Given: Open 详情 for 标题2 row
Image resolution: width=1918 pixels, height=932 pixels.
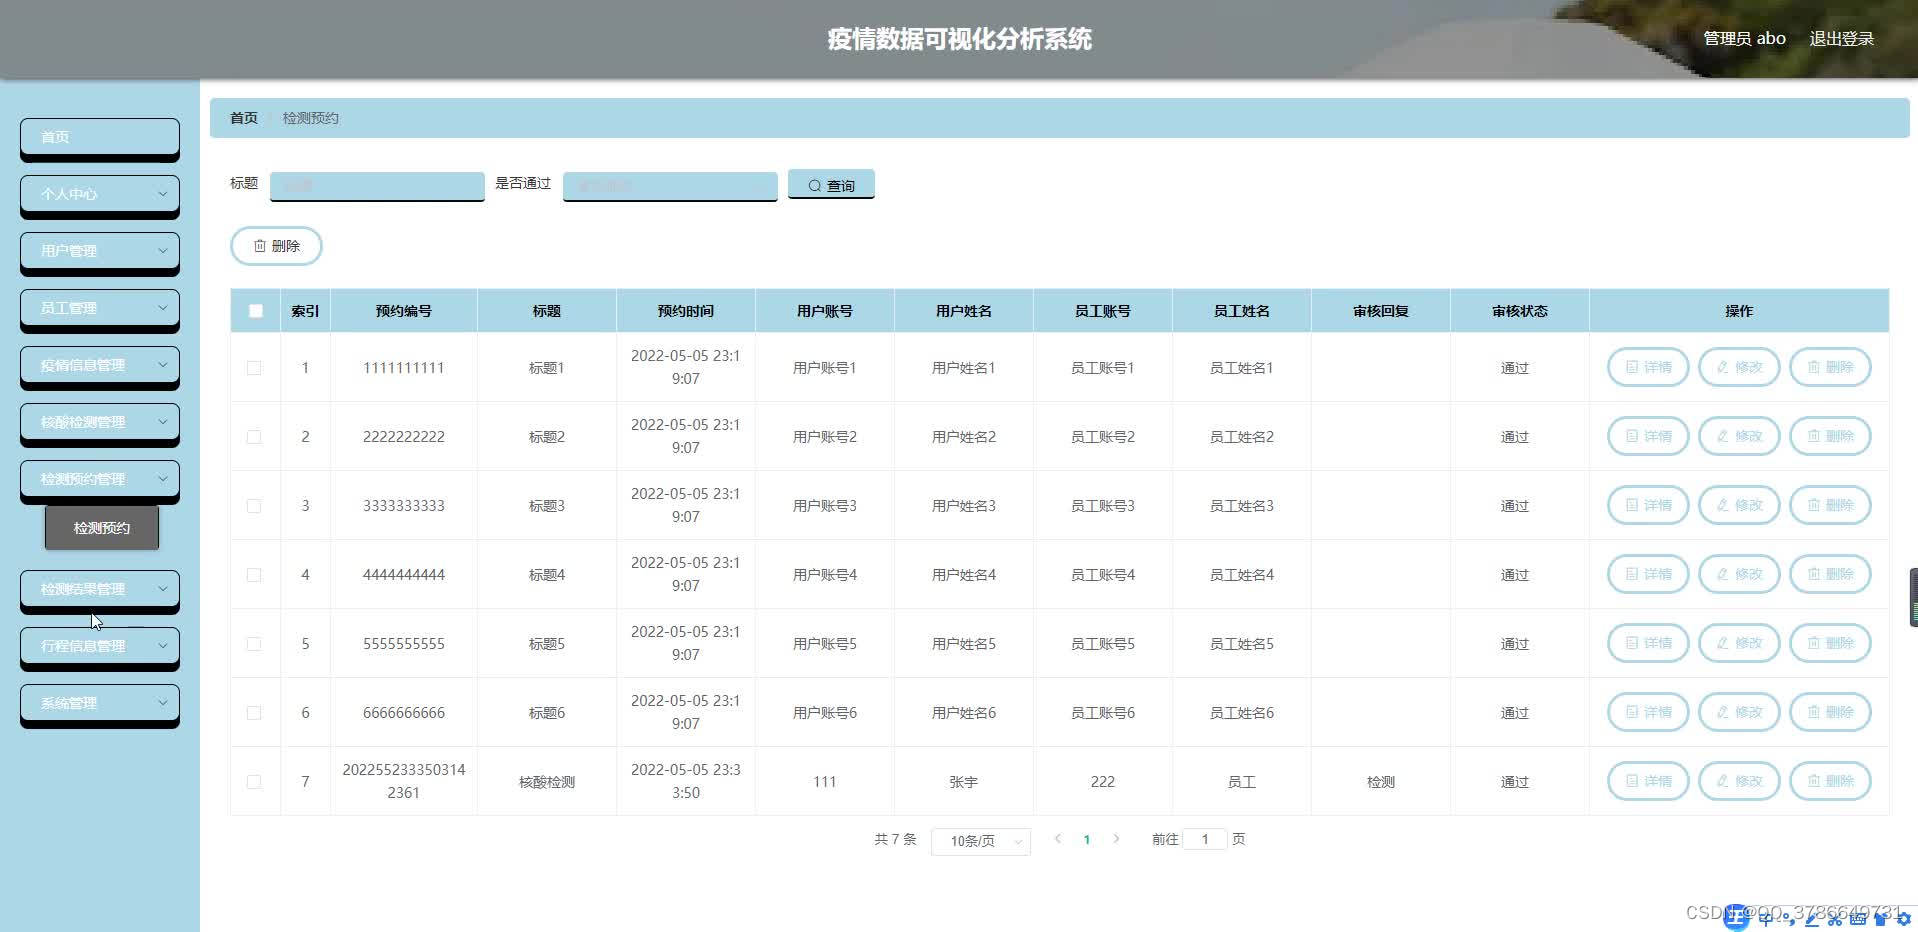Looking at the screenshot, I should (1647, 436).
